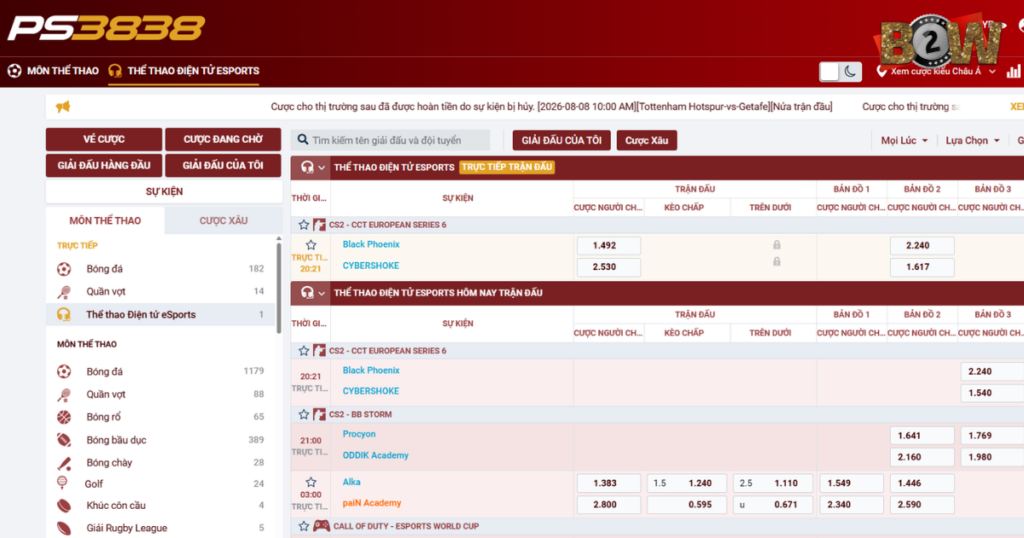The height and width of the screenshot is (538, 1024).
Task: Open paiN Academy team link
Action: tap(372, 503)
